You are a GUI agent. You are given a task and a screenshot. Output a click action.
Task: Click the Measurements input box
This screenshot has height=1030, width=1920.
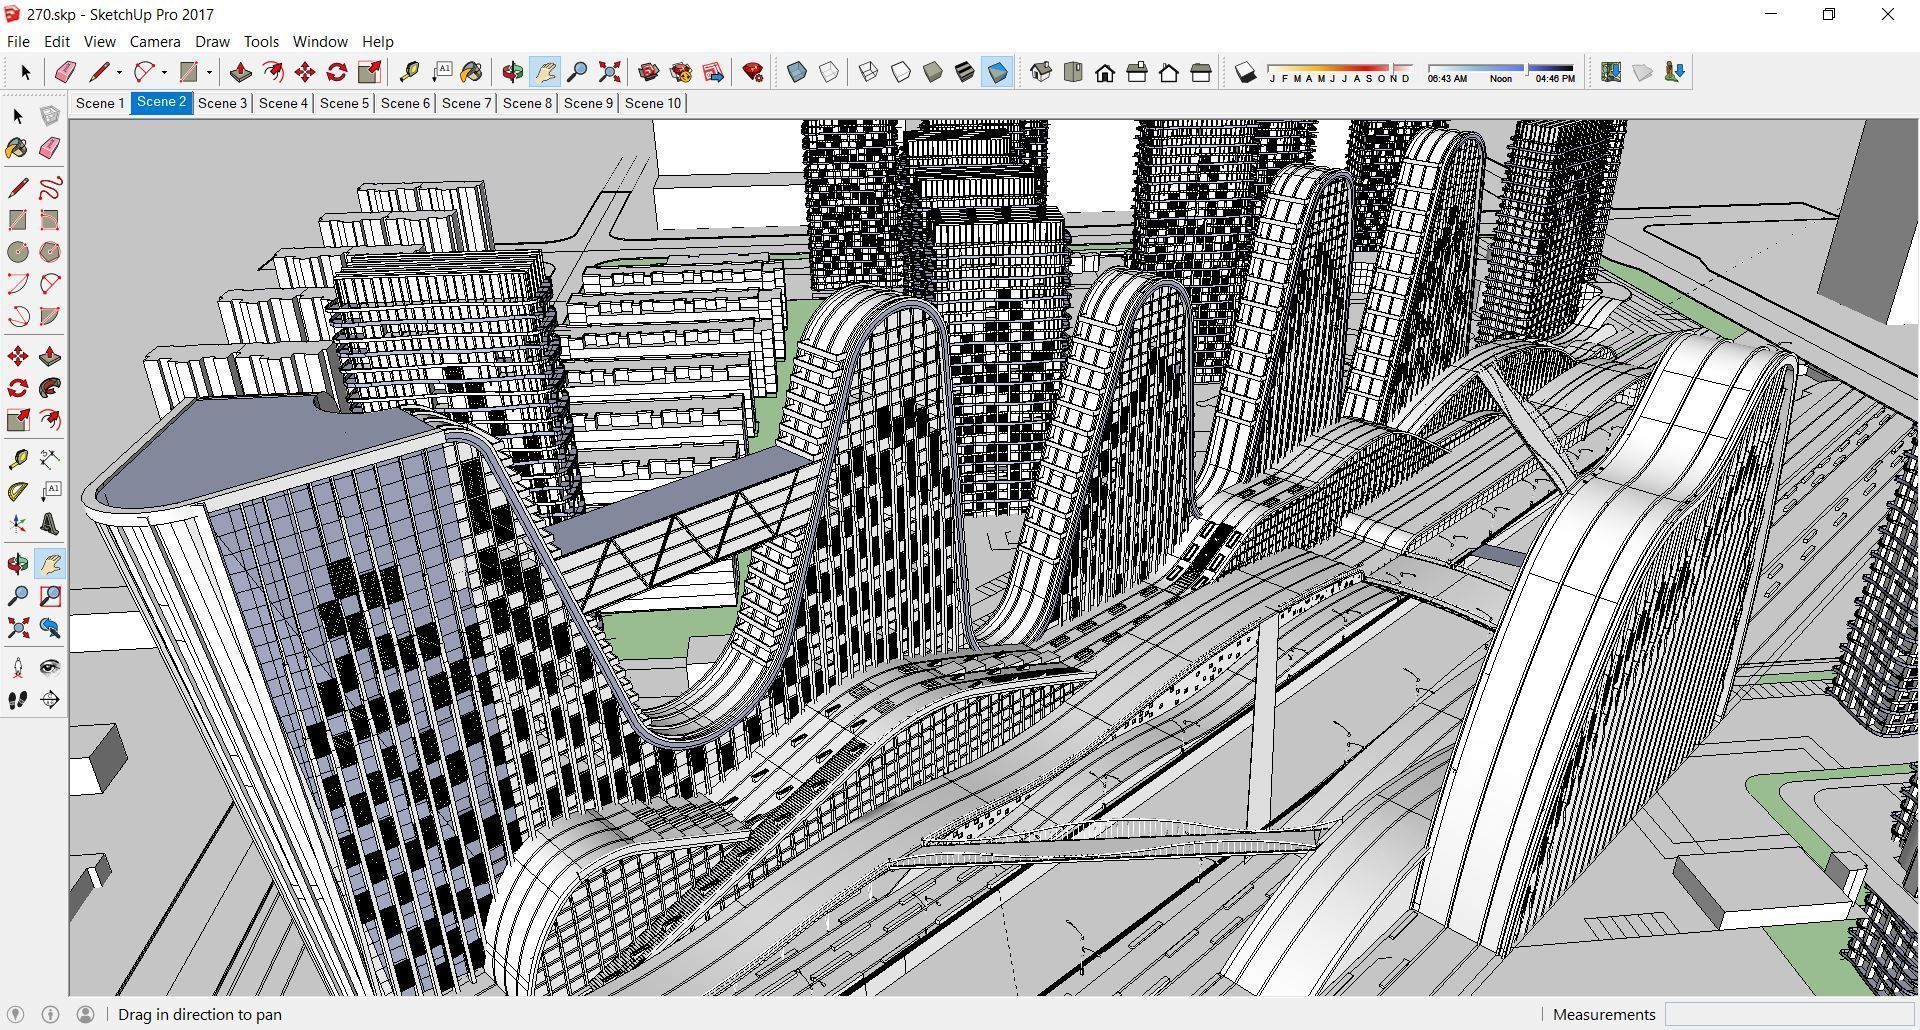pos(1789,1014)
